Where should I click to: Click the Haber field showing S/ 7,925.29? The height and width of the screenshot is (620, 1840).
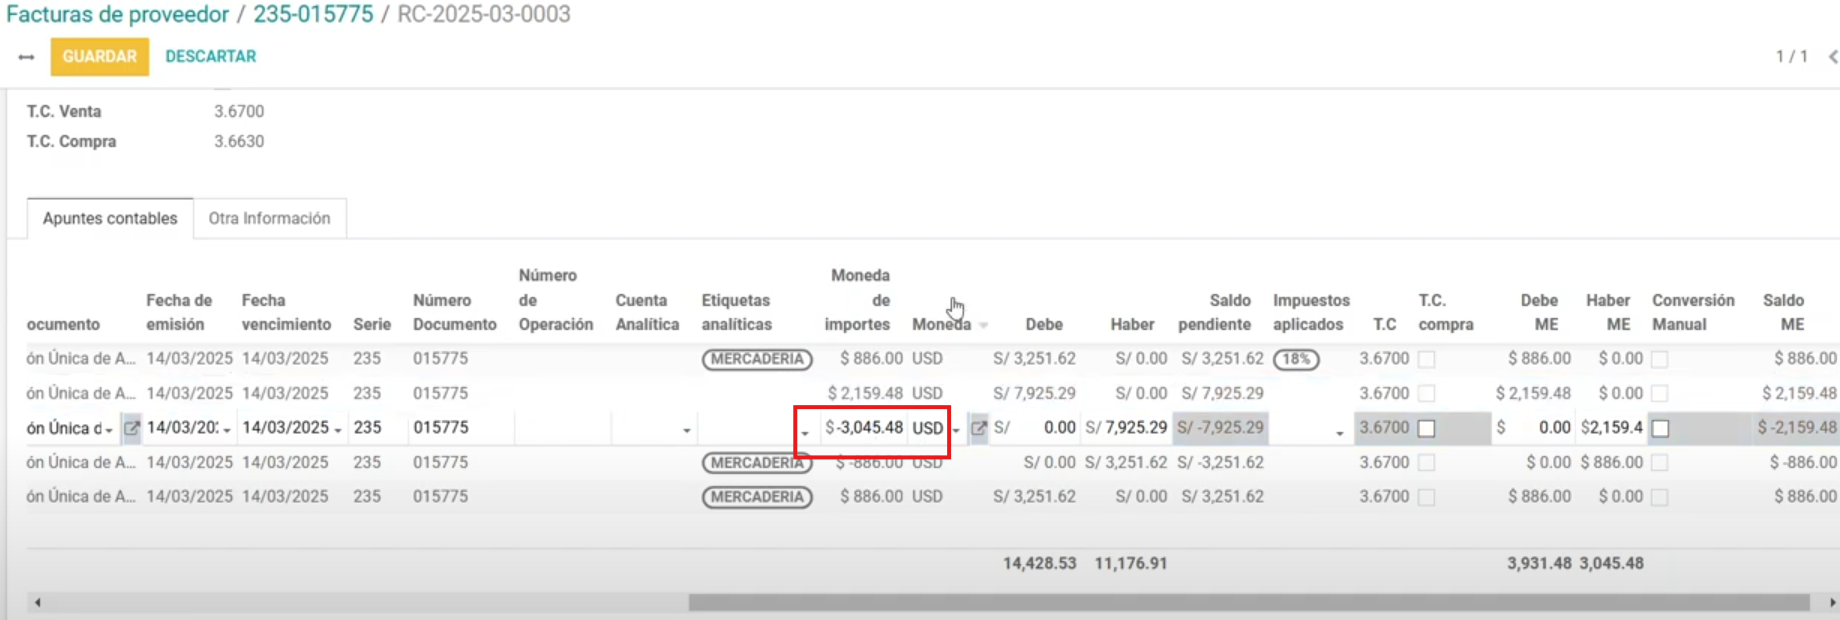point(1126,428)
